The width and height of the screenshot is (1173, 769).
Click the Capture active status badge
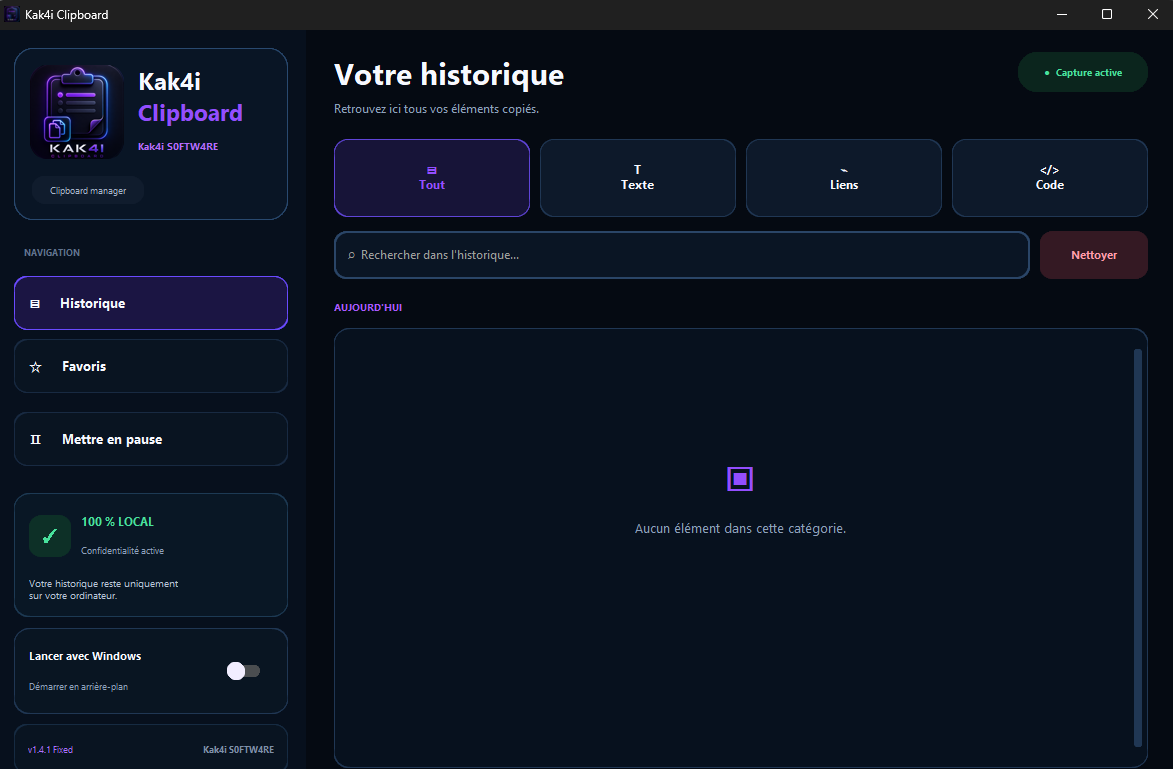[1082, 73]
